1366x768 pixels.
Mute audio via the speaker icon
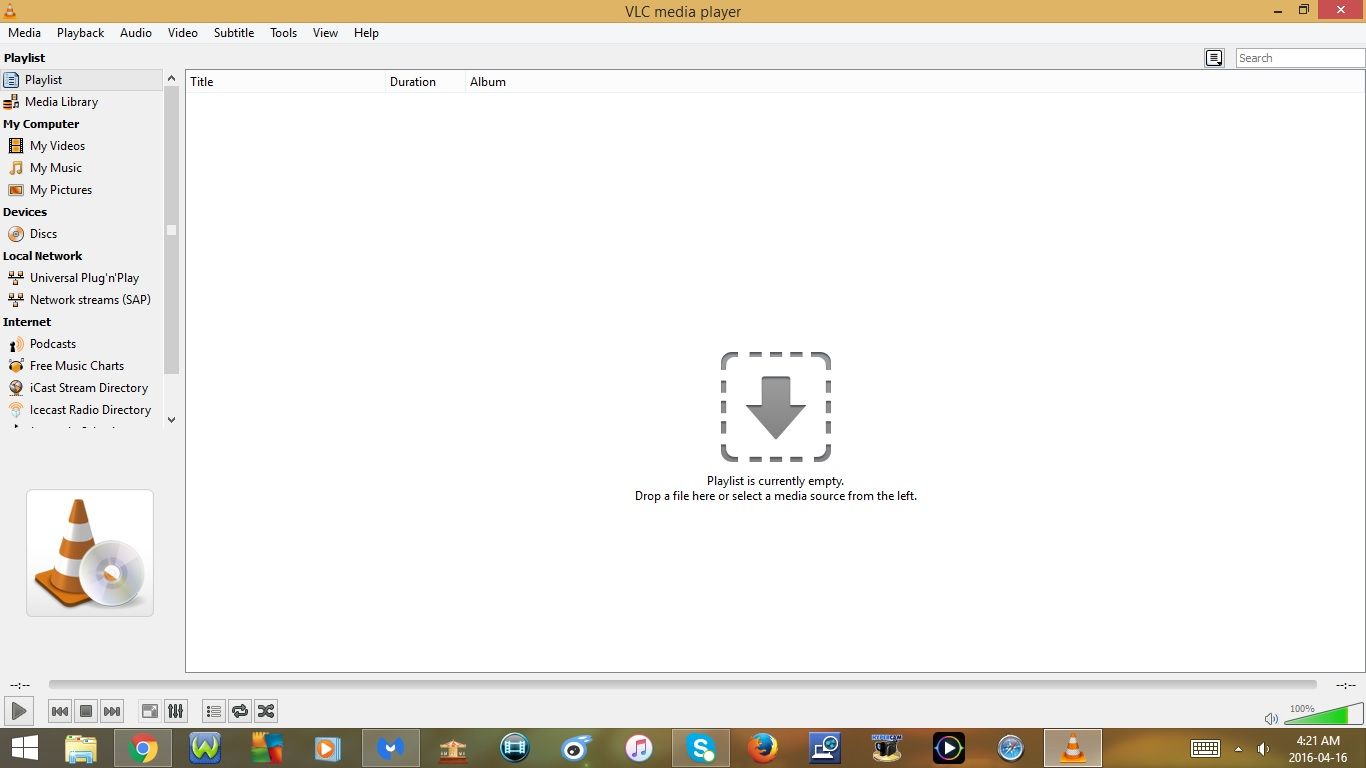point(1271,718)
